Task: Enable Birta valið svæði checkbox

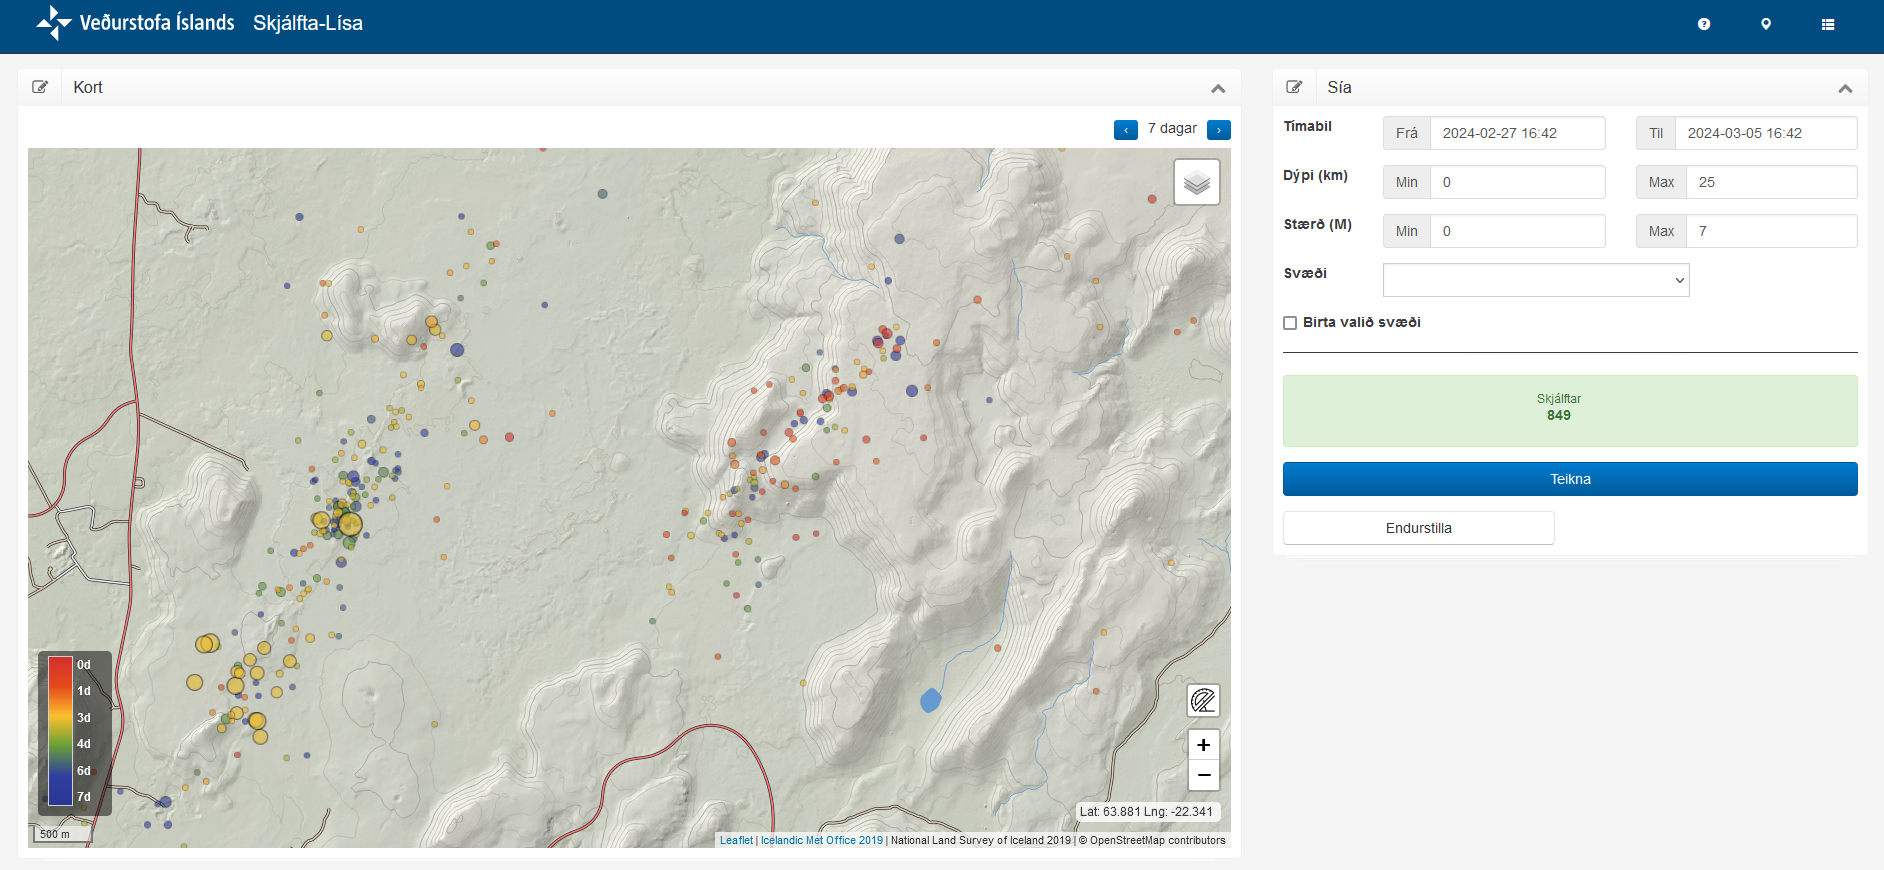Action: [x=1290, y=323]
